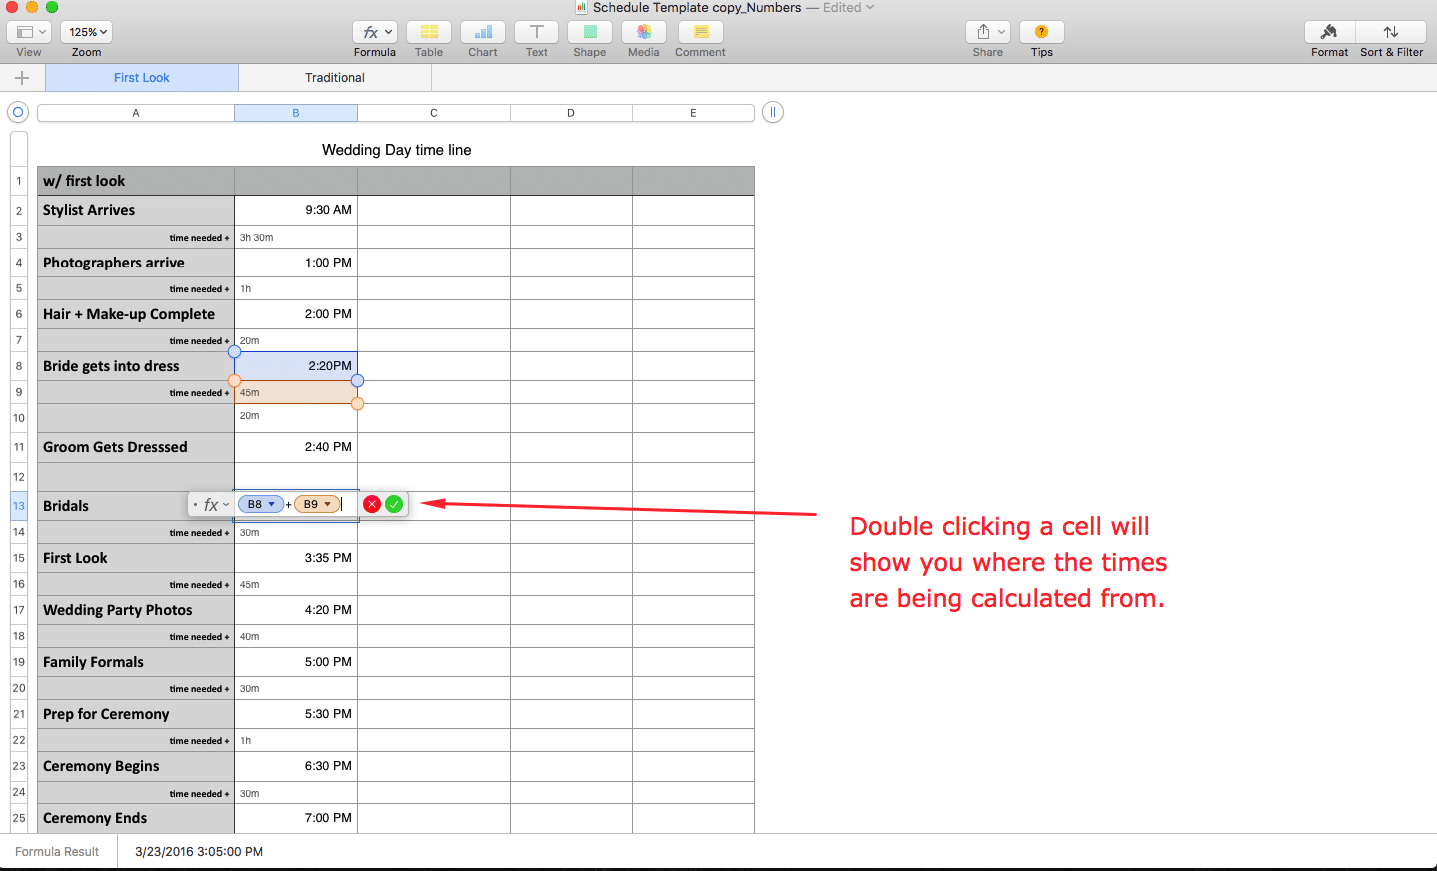
Task: Switch to the Traditional sheet tab
Action: tap(335, 78)
